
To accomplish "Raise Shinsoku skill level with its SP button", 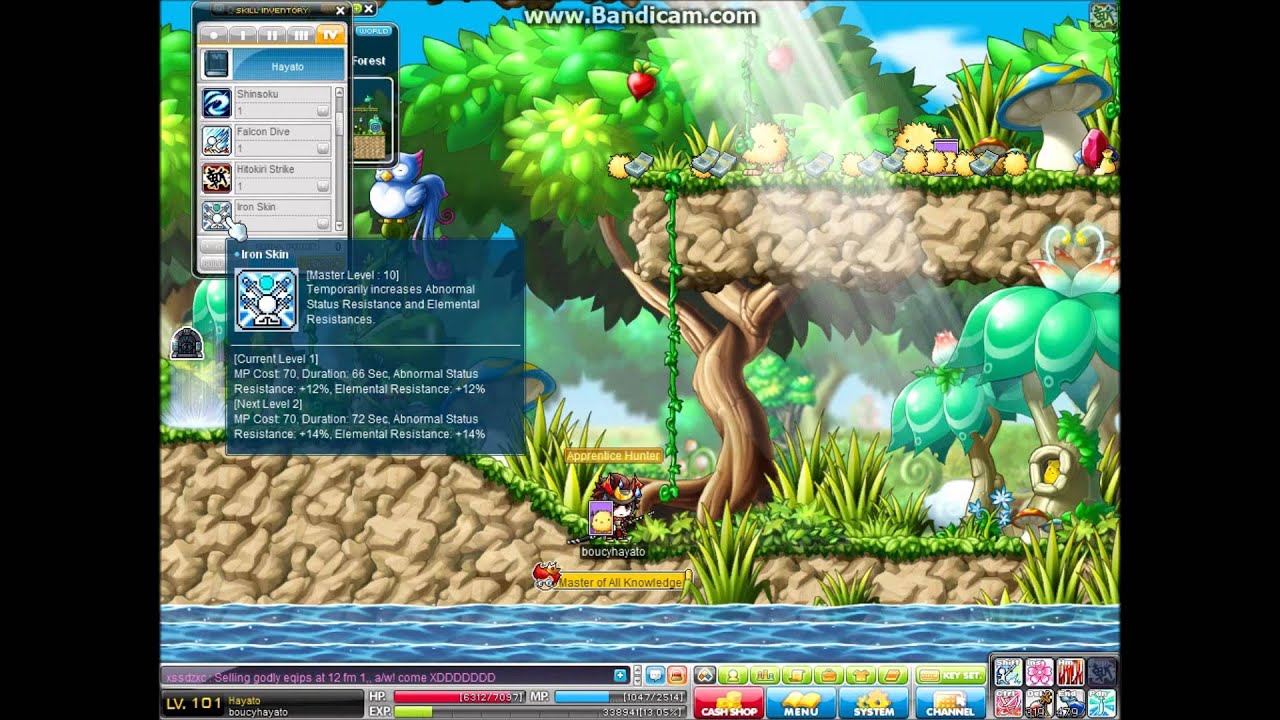I will point(323,111).
